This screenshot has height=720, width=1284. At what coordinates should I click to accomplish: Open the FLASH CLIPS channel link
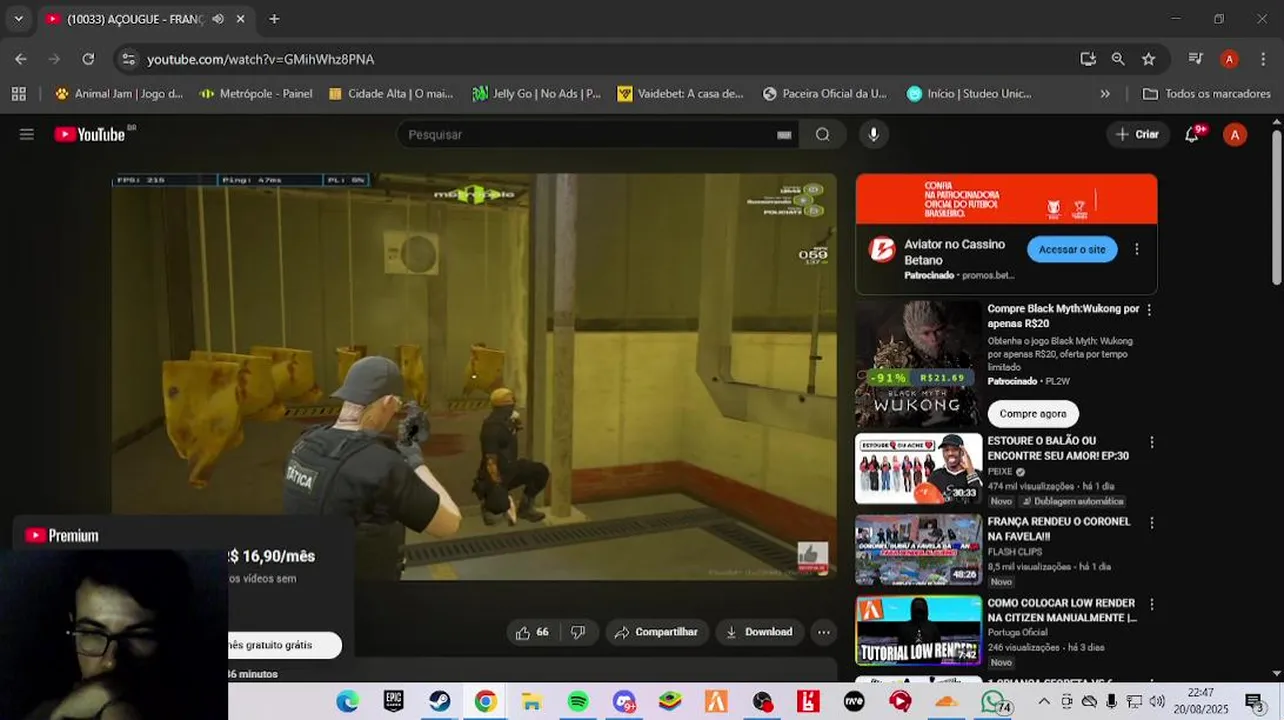tap(1015, 552)
